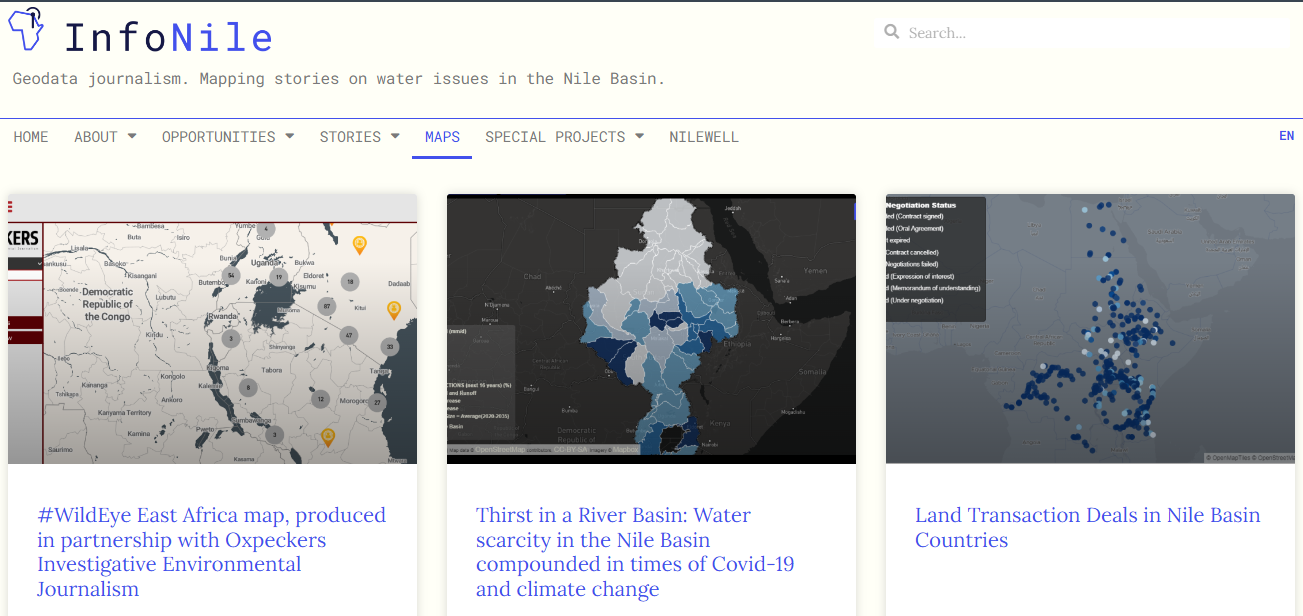The width and height of the screenshot is (1303, 616).
Task: Click the cluster marker labeled 77
Action: tap(377, 403)
